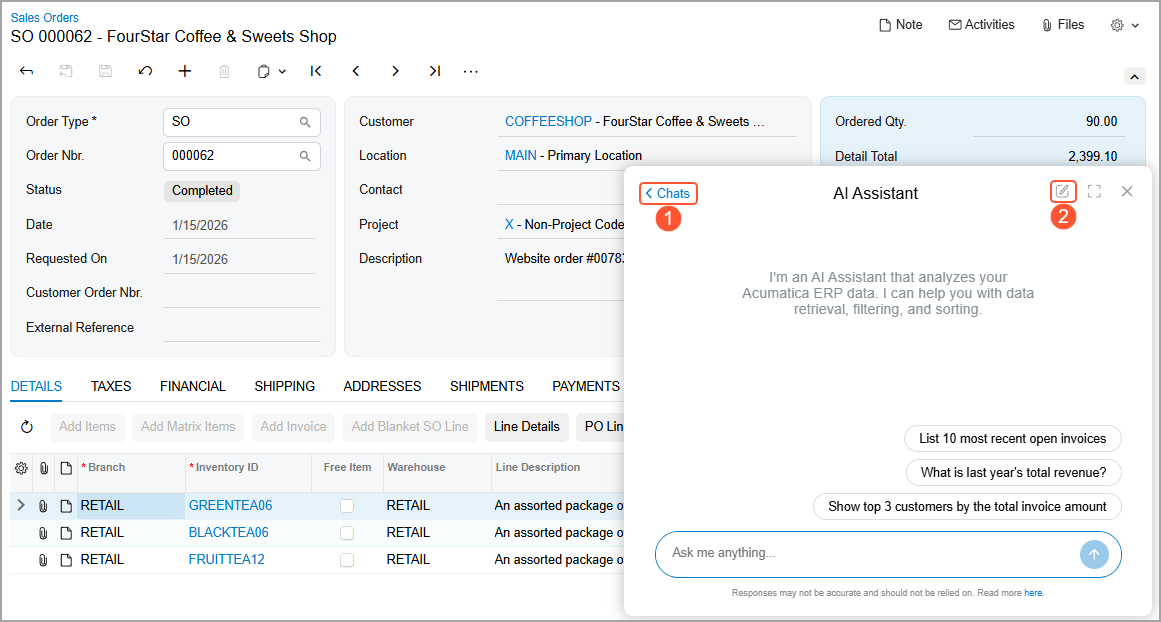Open Files from the title bar

coord(1063,24)
